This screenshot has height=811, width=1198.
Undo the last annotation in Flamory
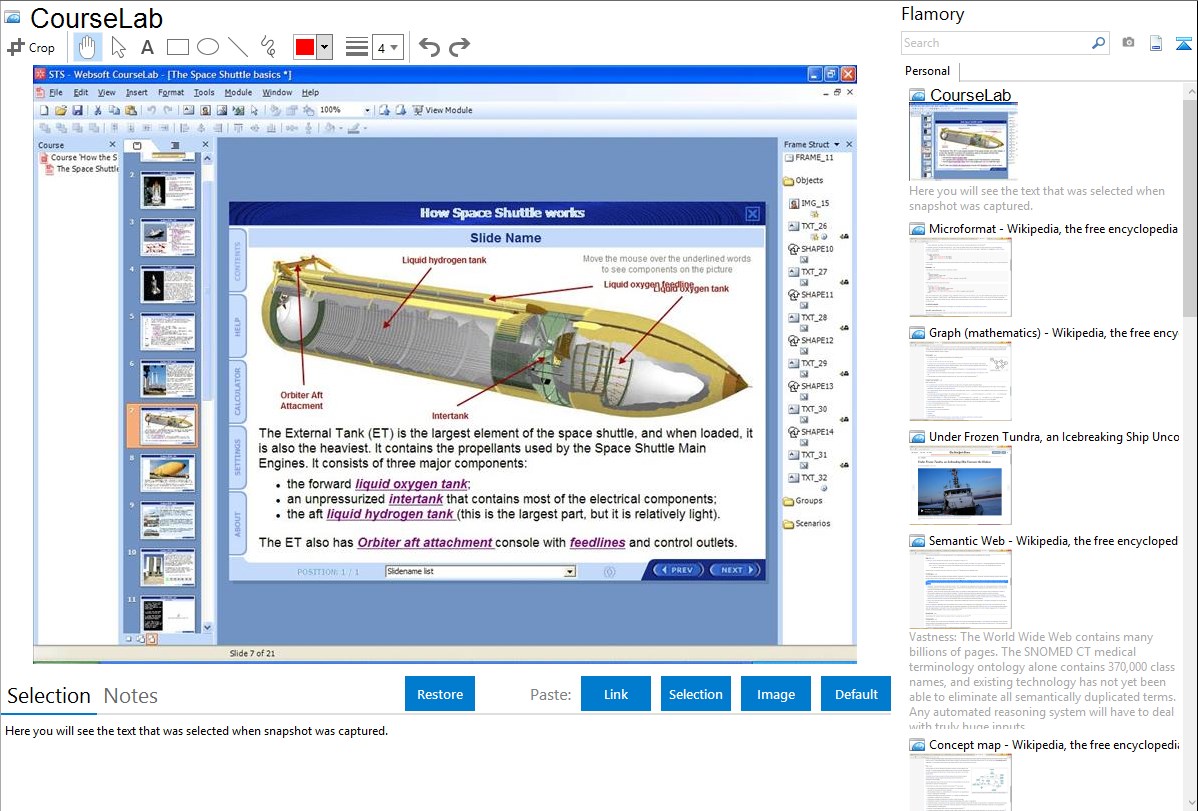[x=429, y=47]
